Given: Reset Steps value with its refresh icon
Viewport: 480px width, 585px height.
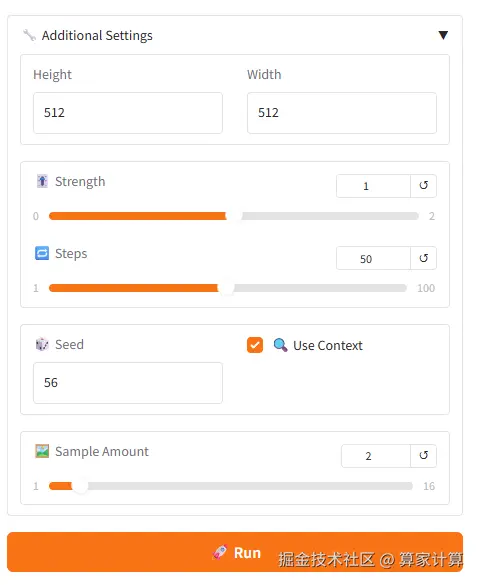Looking at the screenshot, I should click(423, 258).
